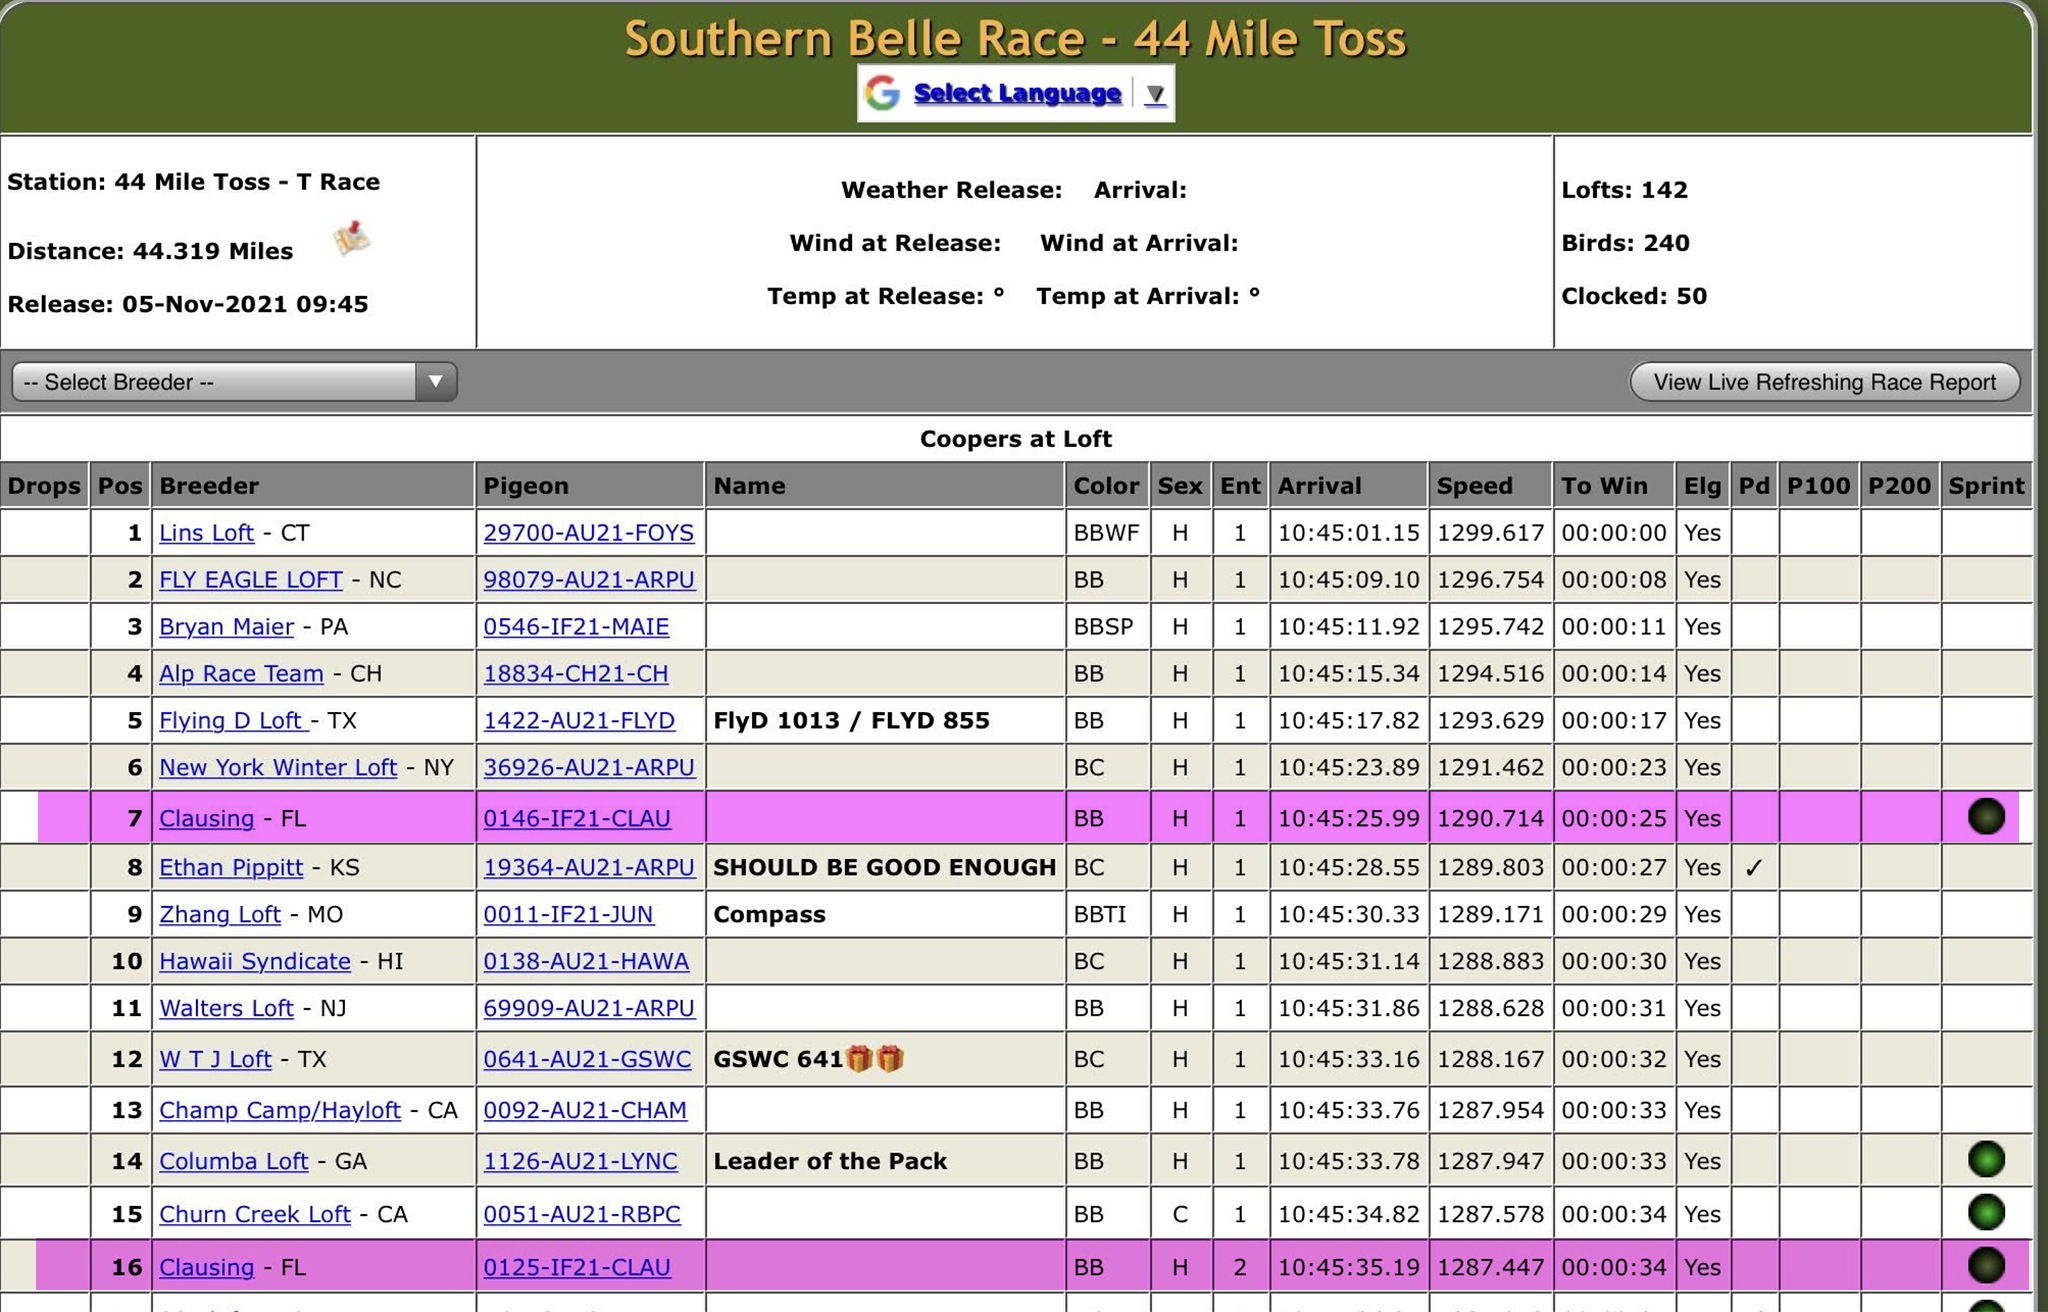Click the green sprint dot for Columba Loft
This screenshot has height=1312, width=2048.
click(1986, 1160)
